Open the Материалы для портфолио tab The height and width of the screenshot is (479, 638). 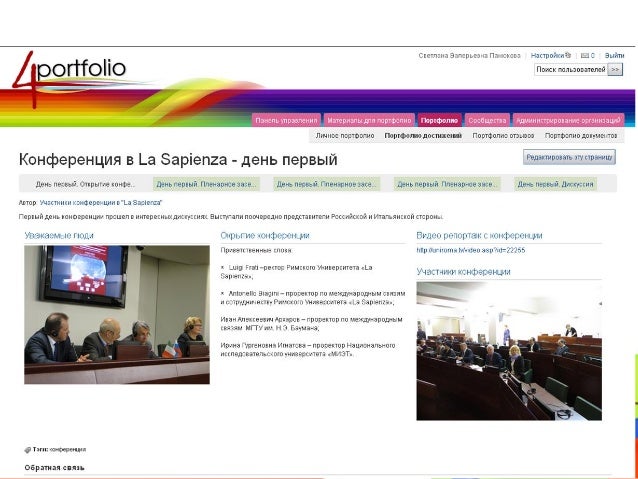tap(369, 120)
